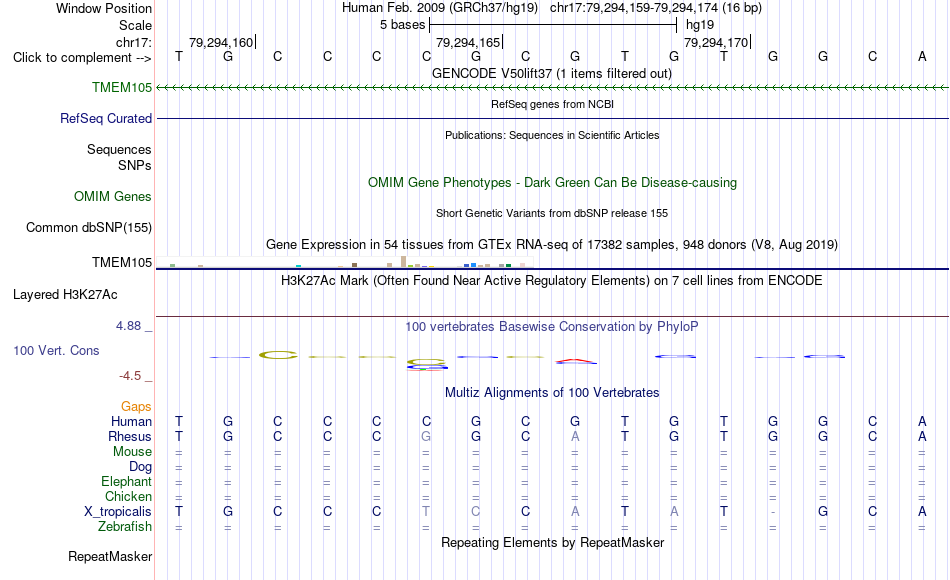
Task: Click the Layered H3K27Ac track label
Action: click(x=65, y=295)
